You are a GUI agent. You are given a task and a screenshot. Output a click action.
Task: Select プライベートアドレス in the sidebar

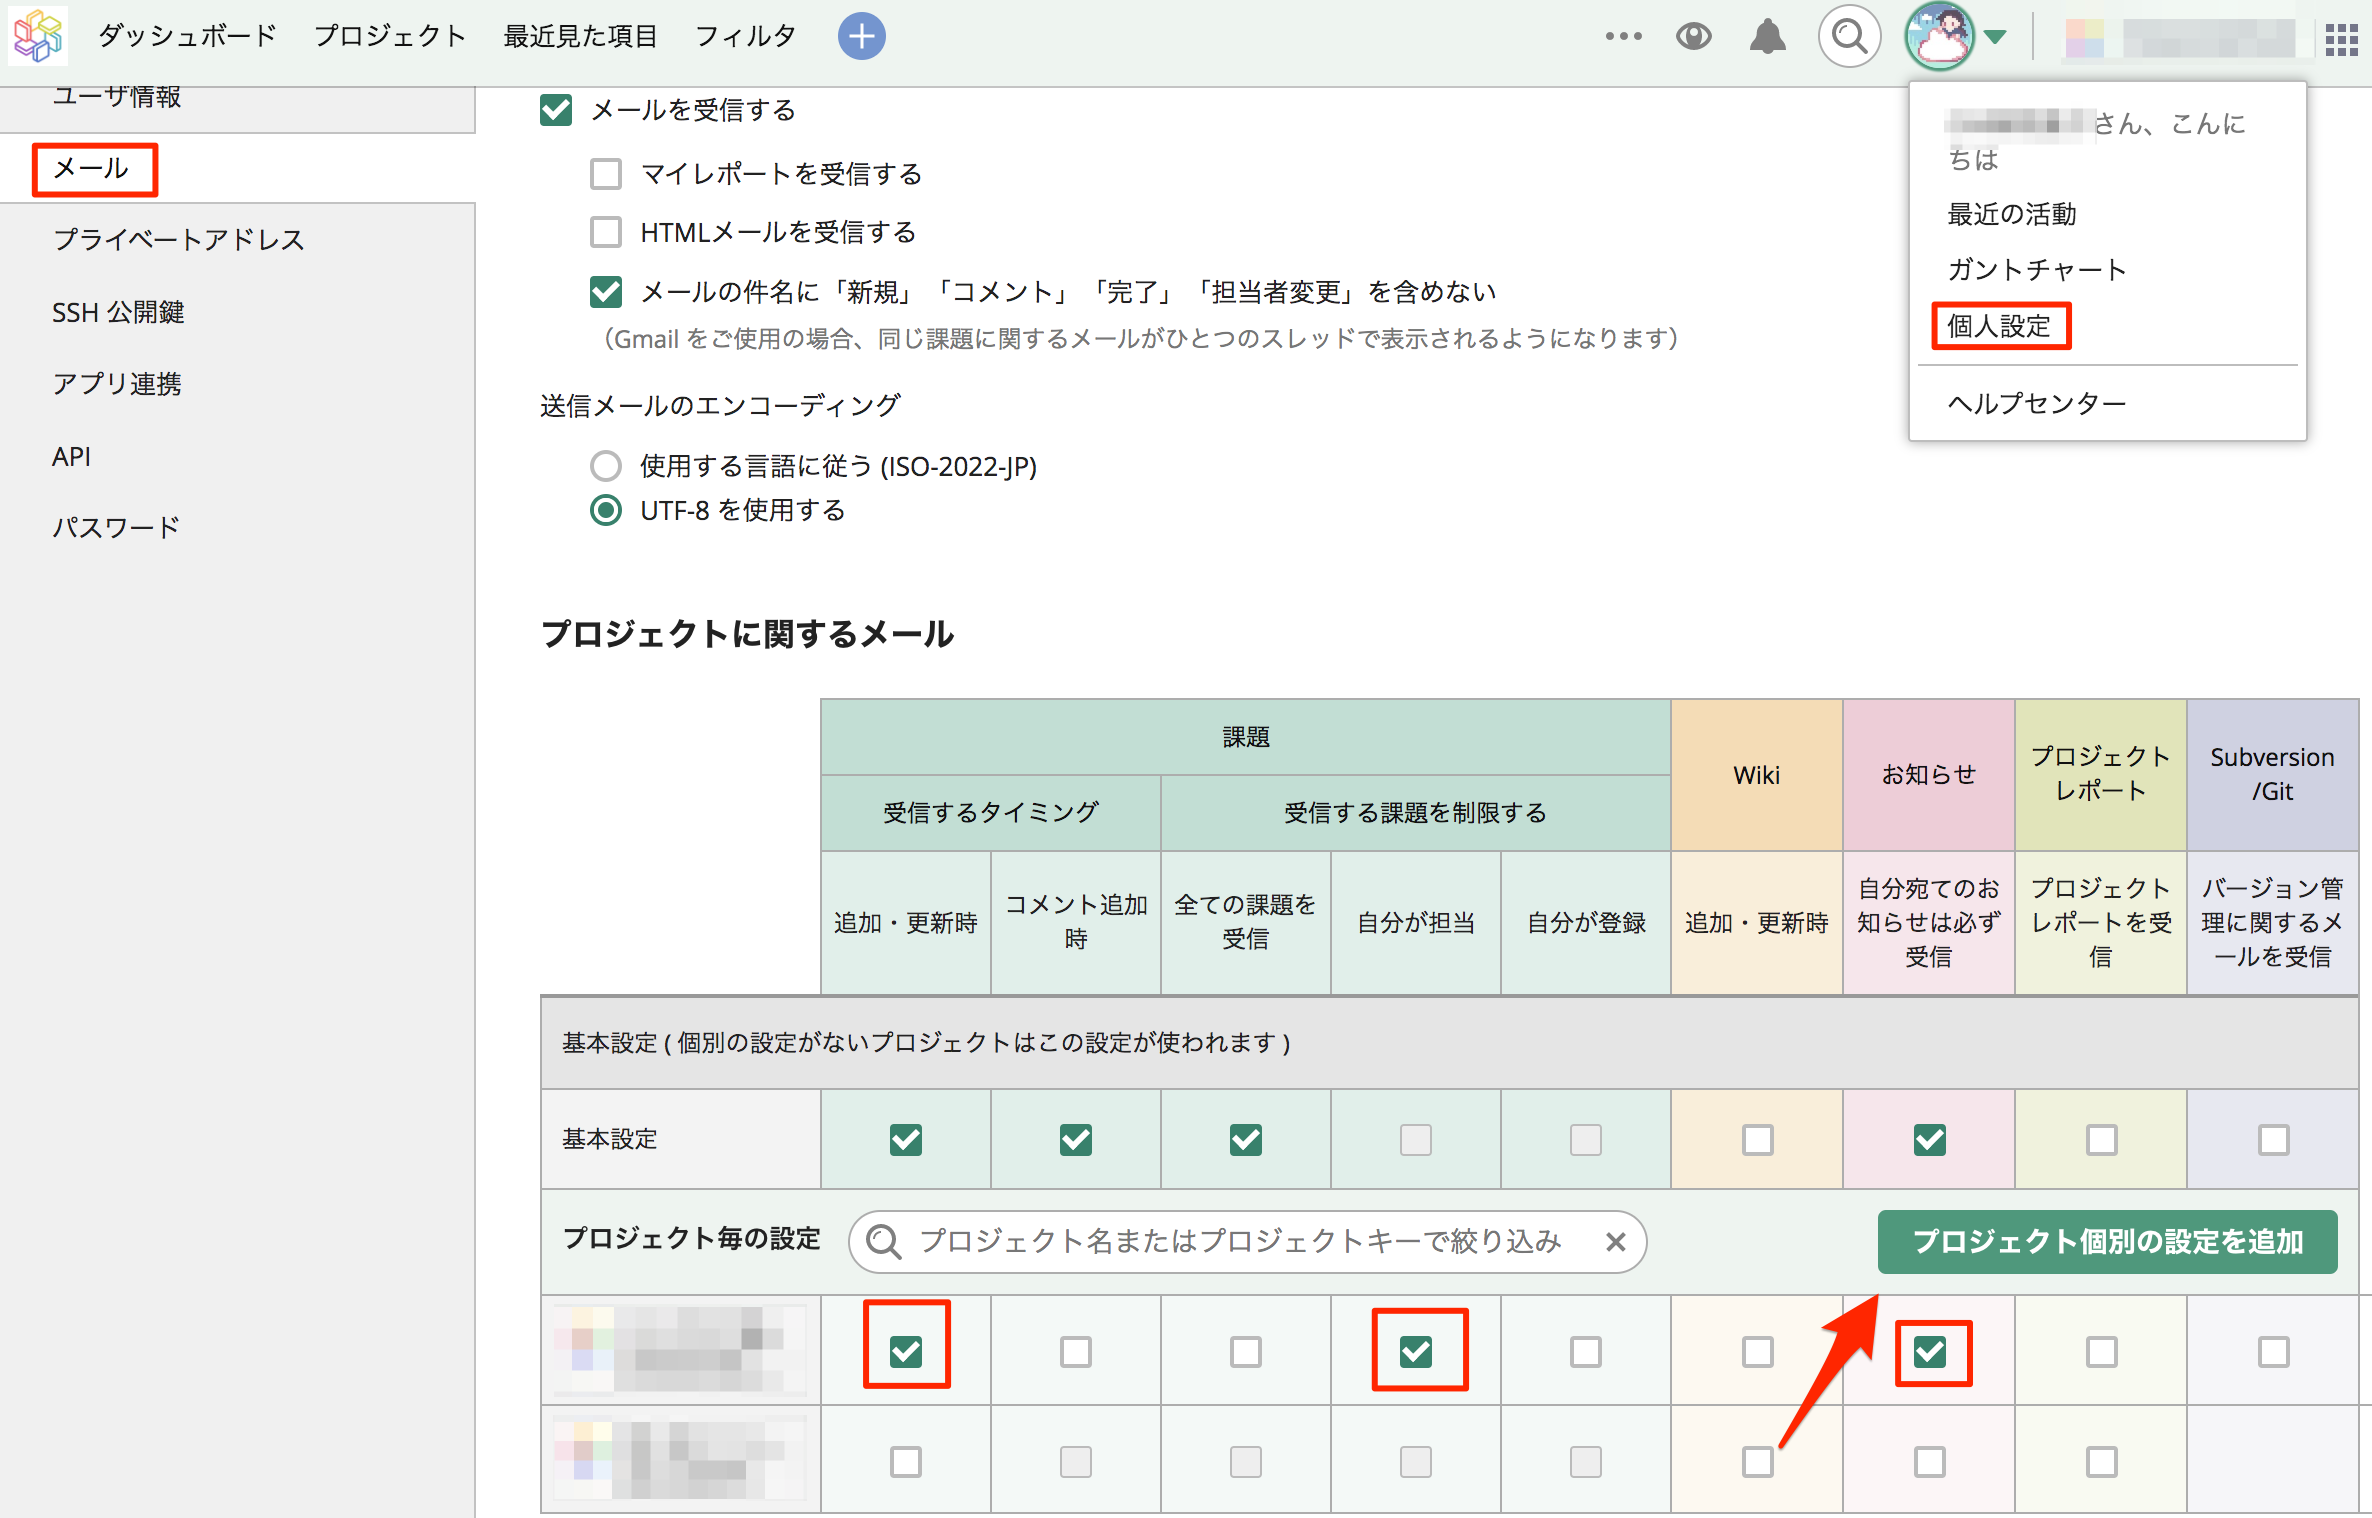click(x=178, y=239)
